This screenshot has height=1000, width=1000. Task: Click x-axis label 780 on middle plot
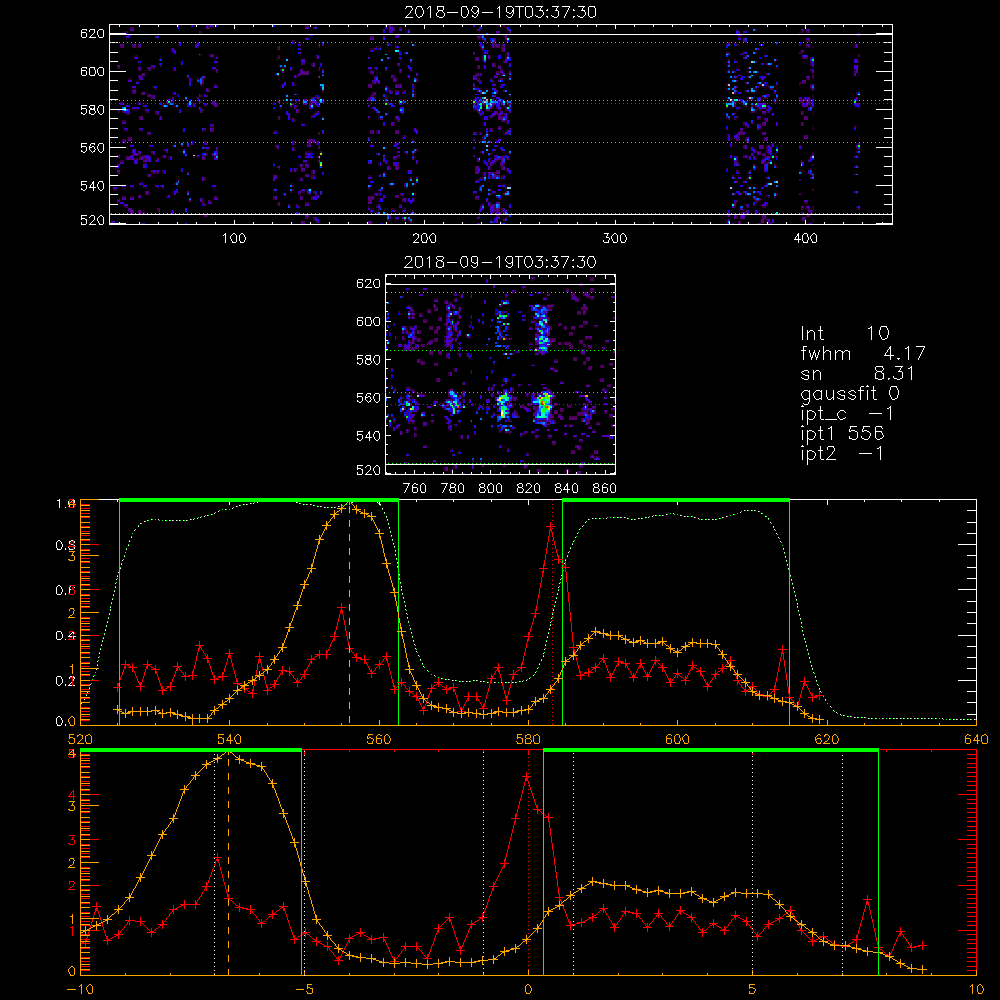click(453, 489)
